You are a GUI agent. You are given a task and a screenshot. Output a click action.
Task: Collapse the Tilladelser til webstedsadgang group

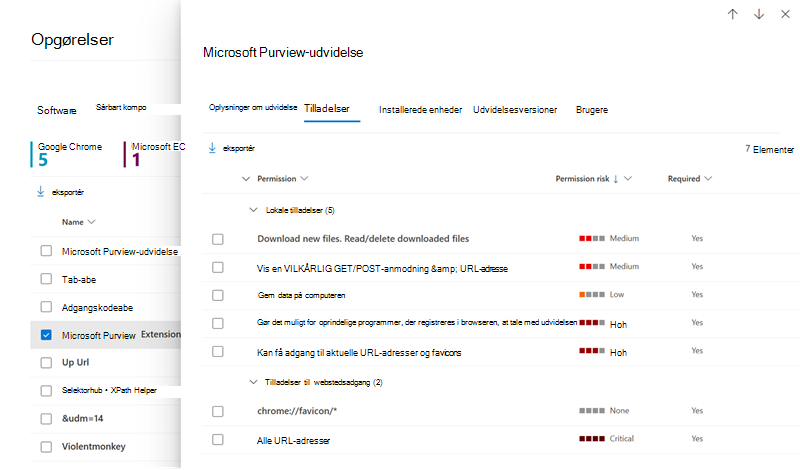253,382
